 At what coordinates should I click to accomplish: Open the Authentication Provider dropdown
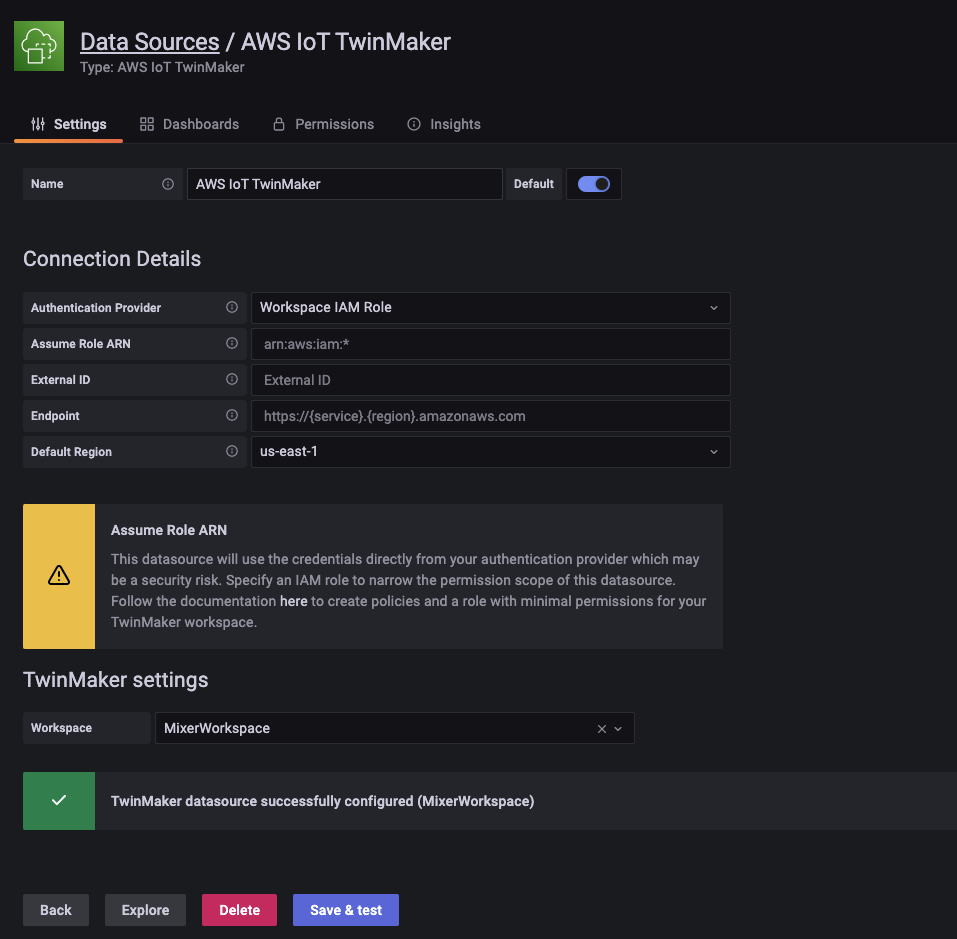(491, 308)
